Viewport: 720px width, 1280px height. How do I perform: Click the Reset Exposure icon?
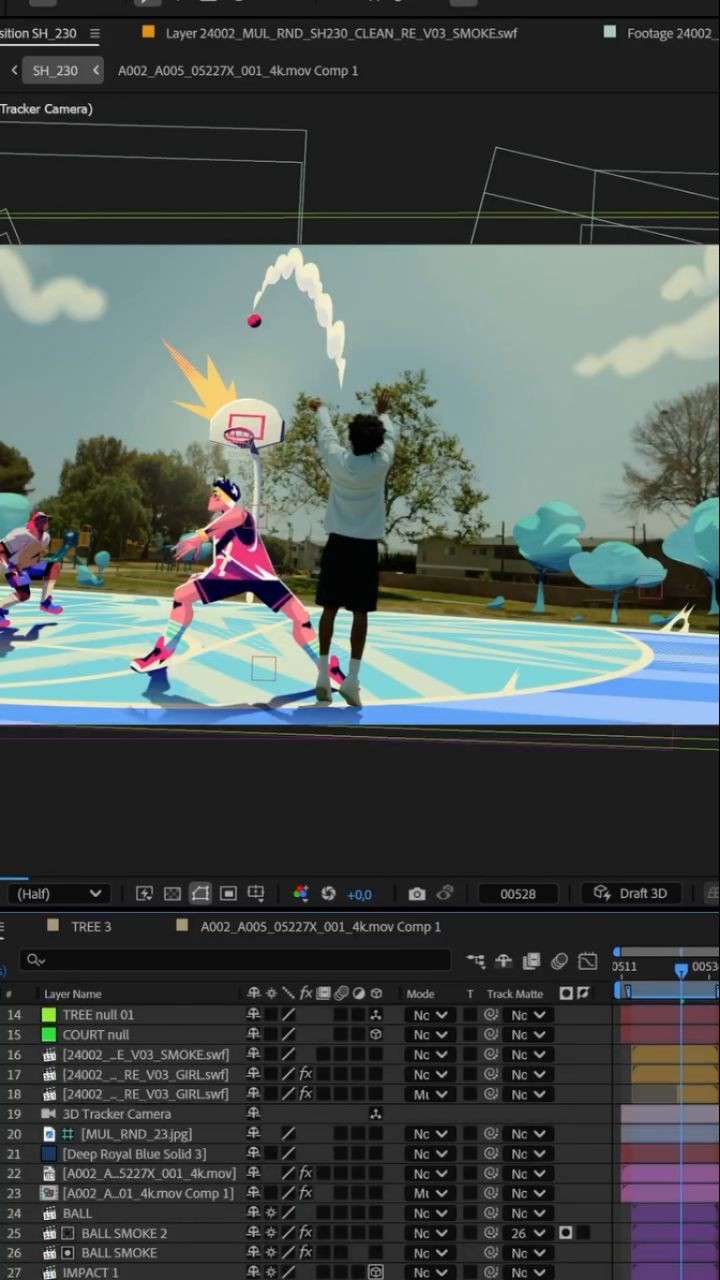[x=328, y=893]
